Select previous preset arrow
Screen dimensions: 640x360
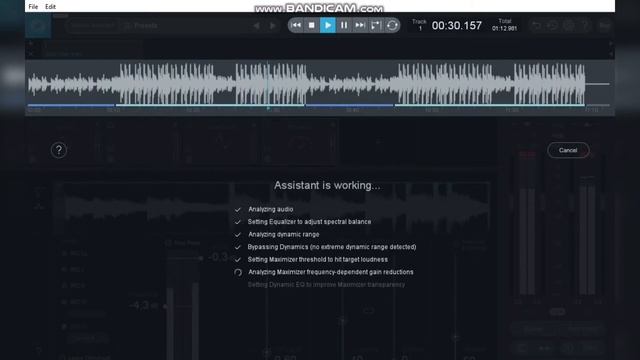(256, 26)
